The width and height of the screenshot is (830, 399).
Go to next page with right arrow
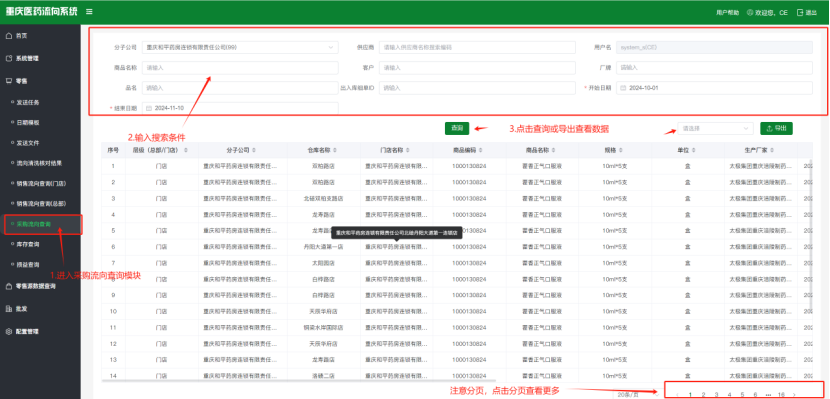(x=794, y=395)
